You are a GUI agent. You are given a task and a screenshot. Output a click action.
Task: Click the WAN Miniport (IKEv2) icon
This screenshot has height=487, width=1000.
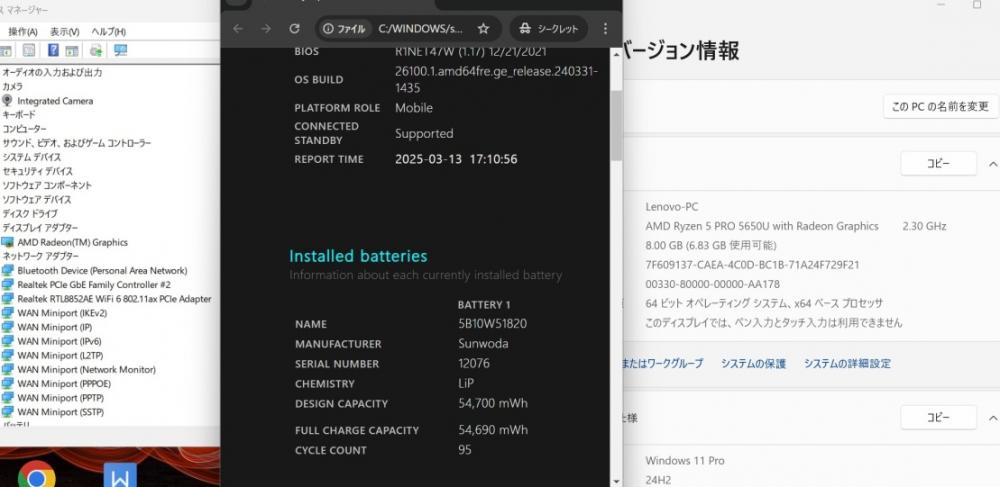tap(7, 313)
